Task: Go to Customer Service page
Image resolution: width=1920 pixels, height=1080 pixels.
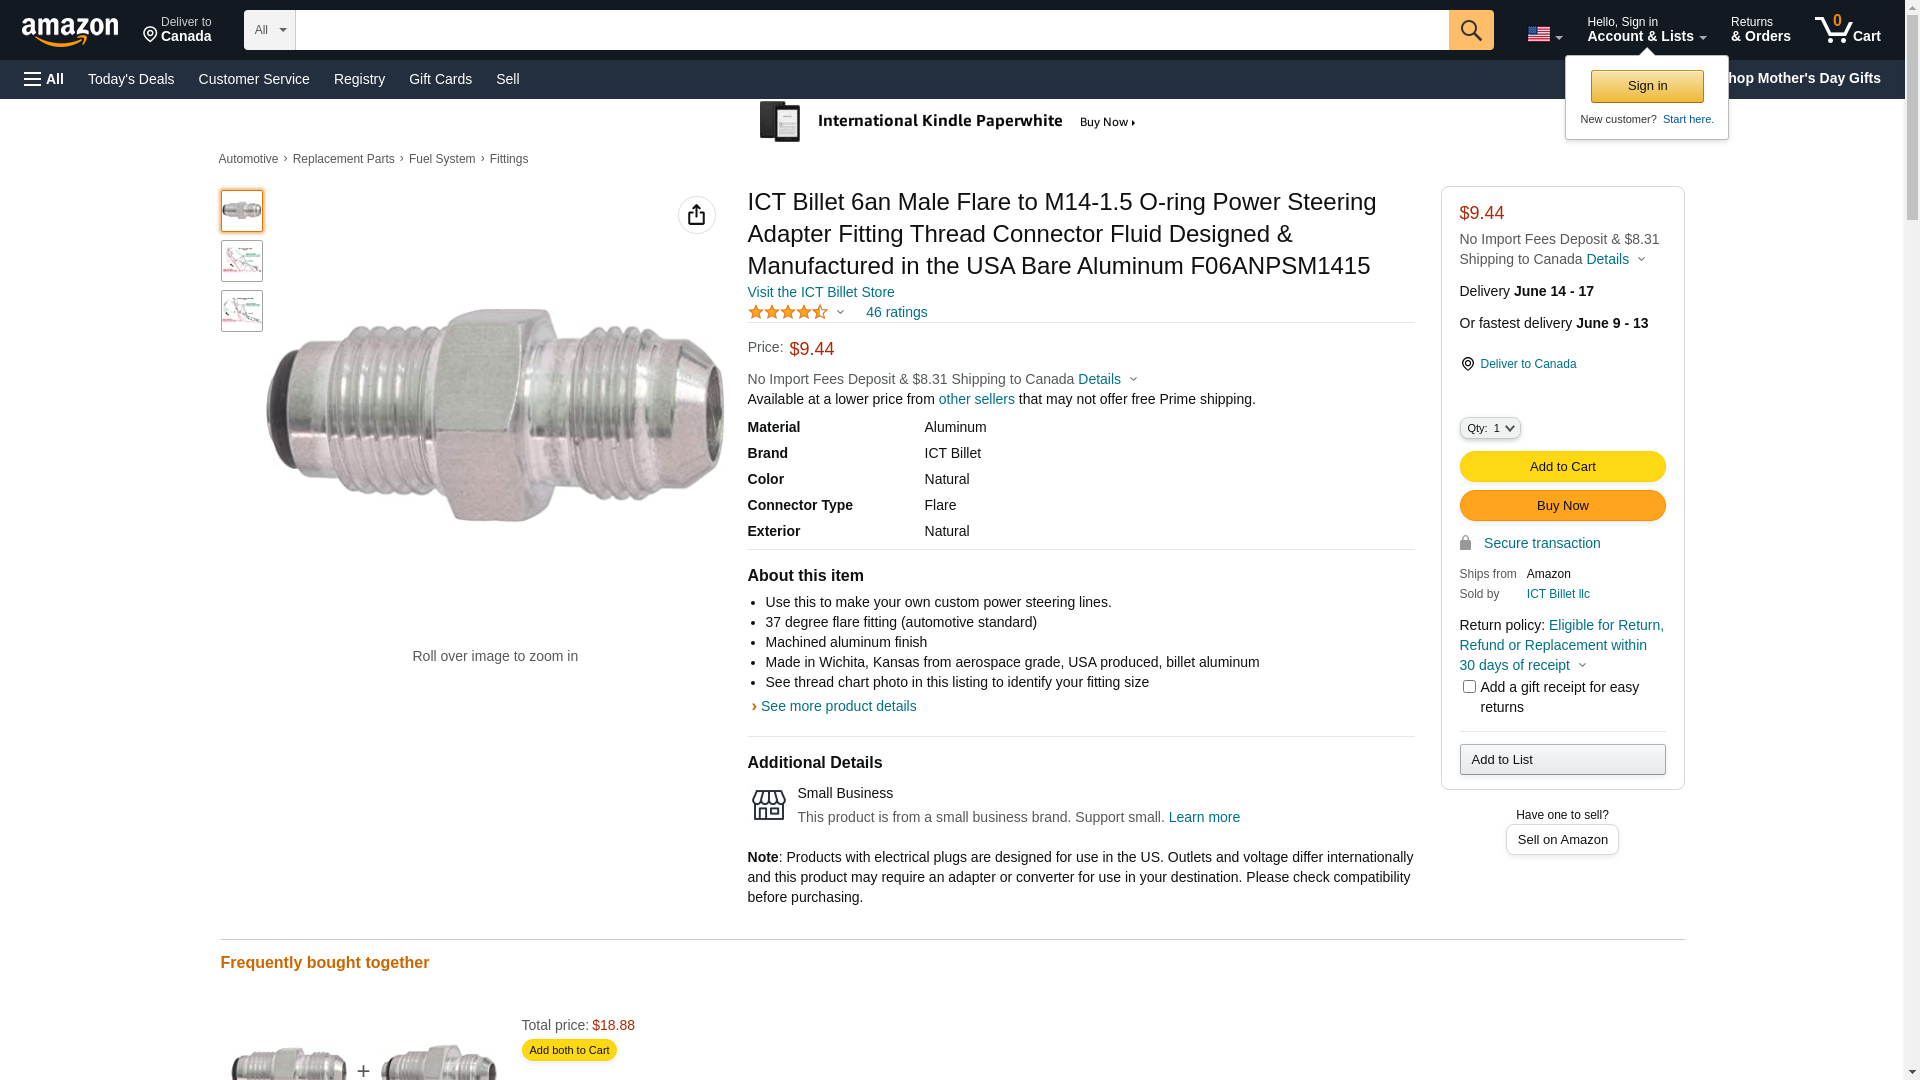Action: [254, 79]
